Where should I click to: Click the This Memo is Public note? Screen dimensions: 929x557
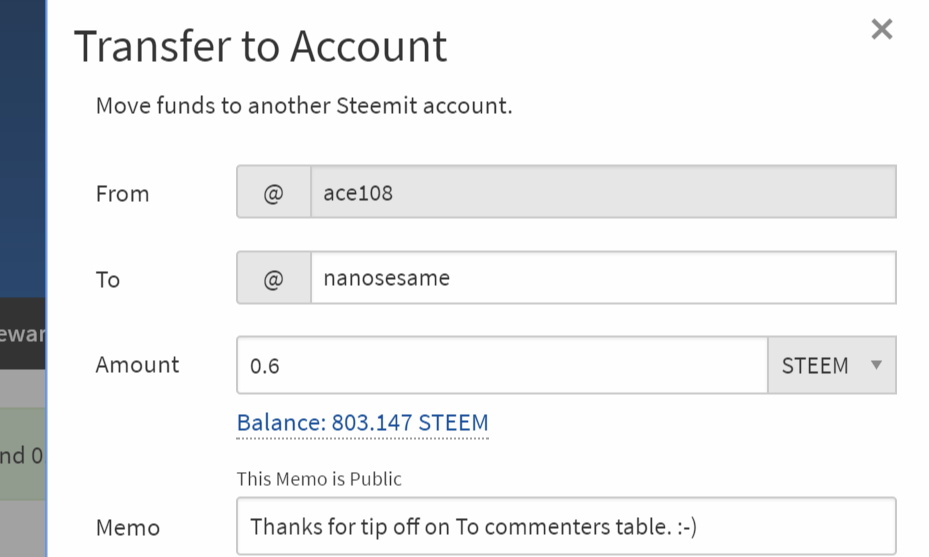pyautogui.click(x=319, y=479)
